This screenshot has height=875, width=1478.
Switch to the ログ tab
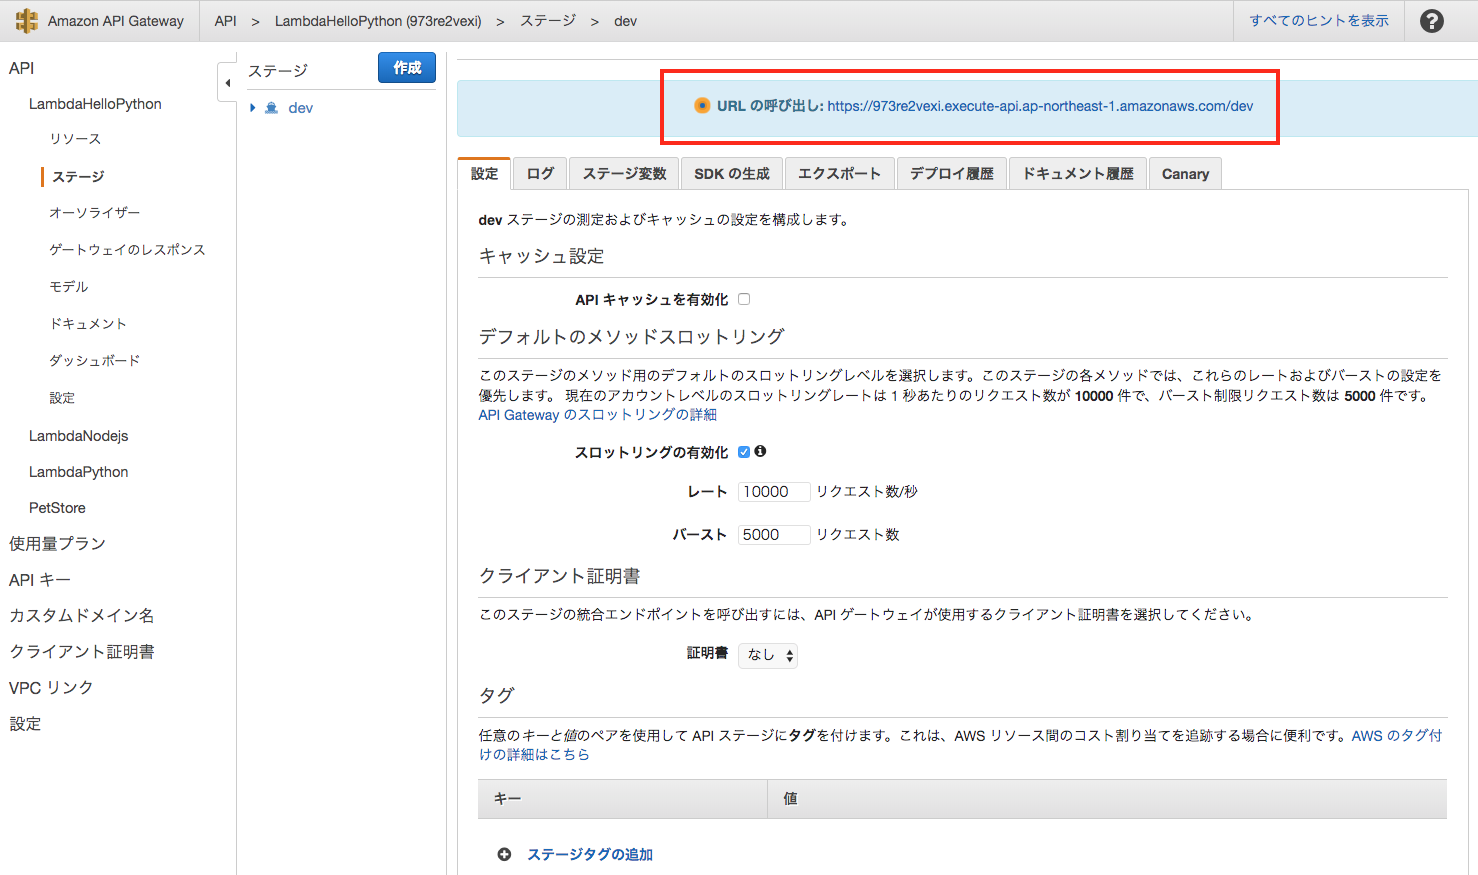(x=540, y=173)
